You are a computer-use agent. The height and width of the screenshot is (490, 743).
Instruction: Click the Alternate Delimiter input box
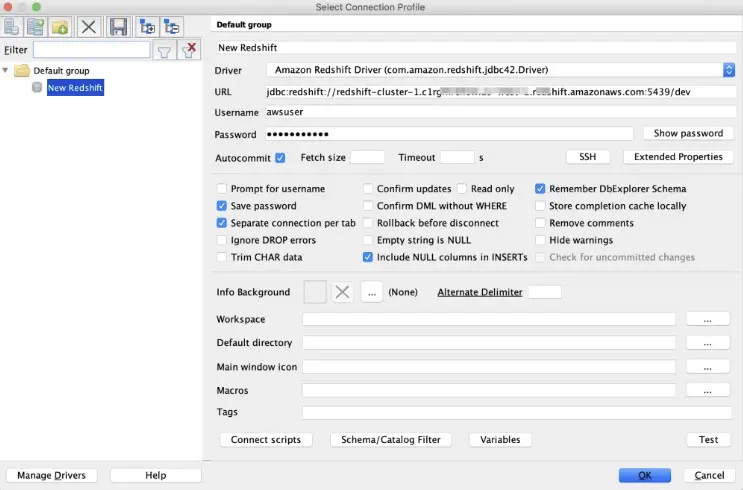545,292
